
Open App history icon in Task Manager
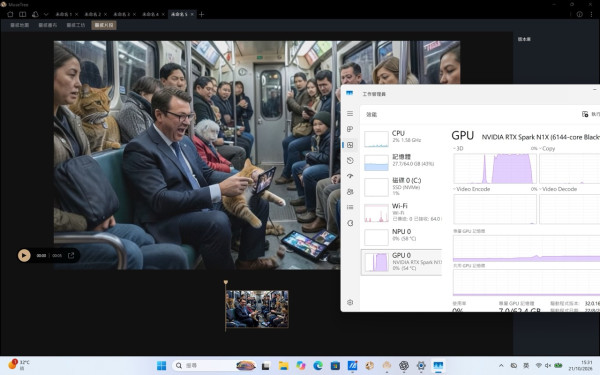click(350, 161)
